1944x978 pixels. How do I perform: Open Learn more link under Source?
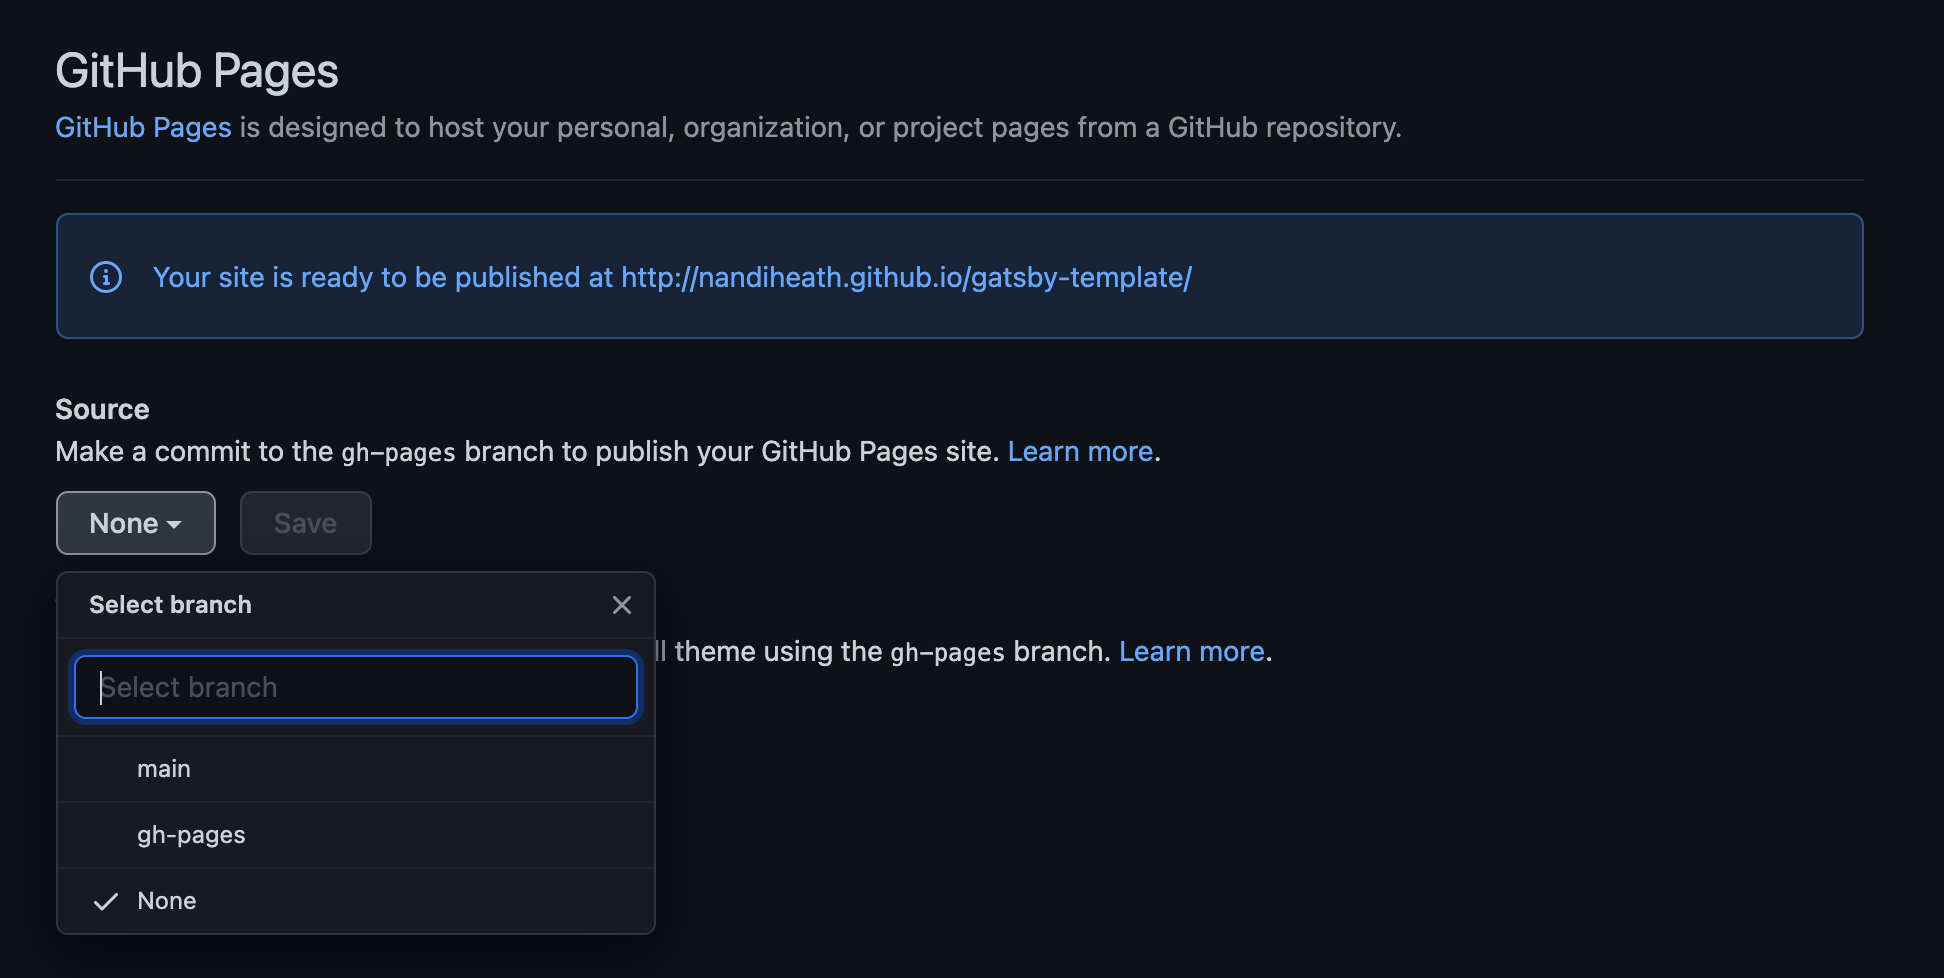(x=1080, y=452)
